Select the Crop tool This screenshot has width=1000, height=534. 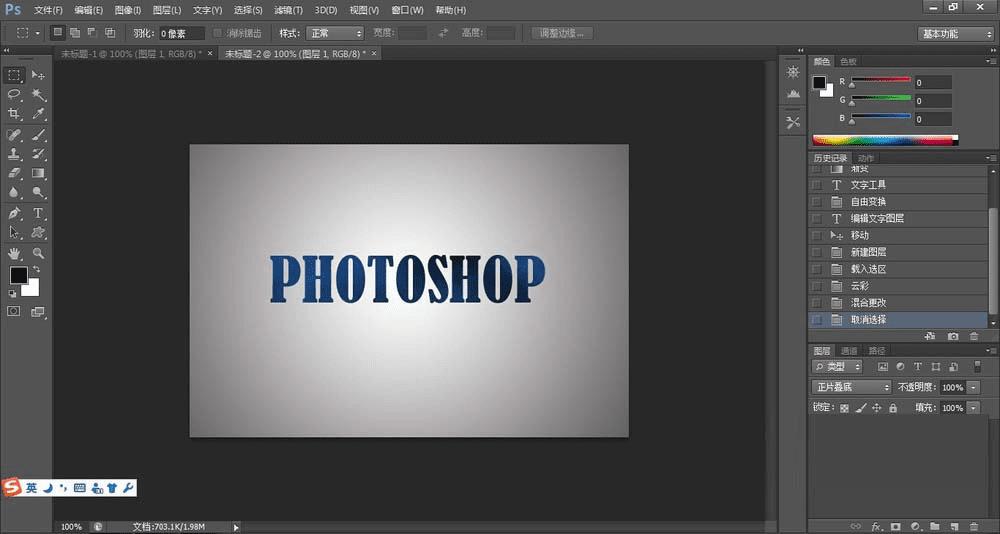tap(15, 114)
